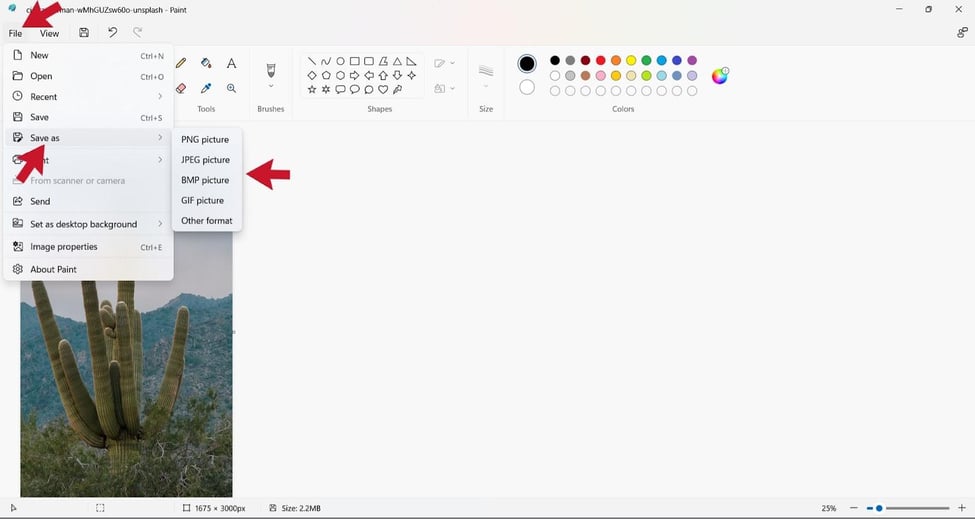Select the Five-point star shape

(x=312, y=90)
